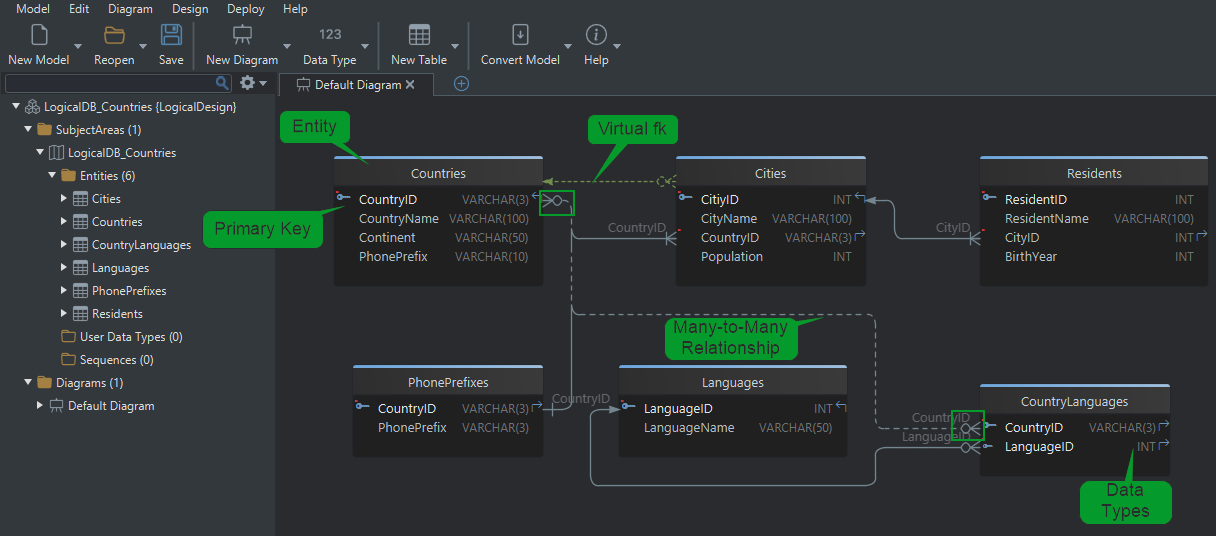Select Languages in the entity tree

pos(120,267)
